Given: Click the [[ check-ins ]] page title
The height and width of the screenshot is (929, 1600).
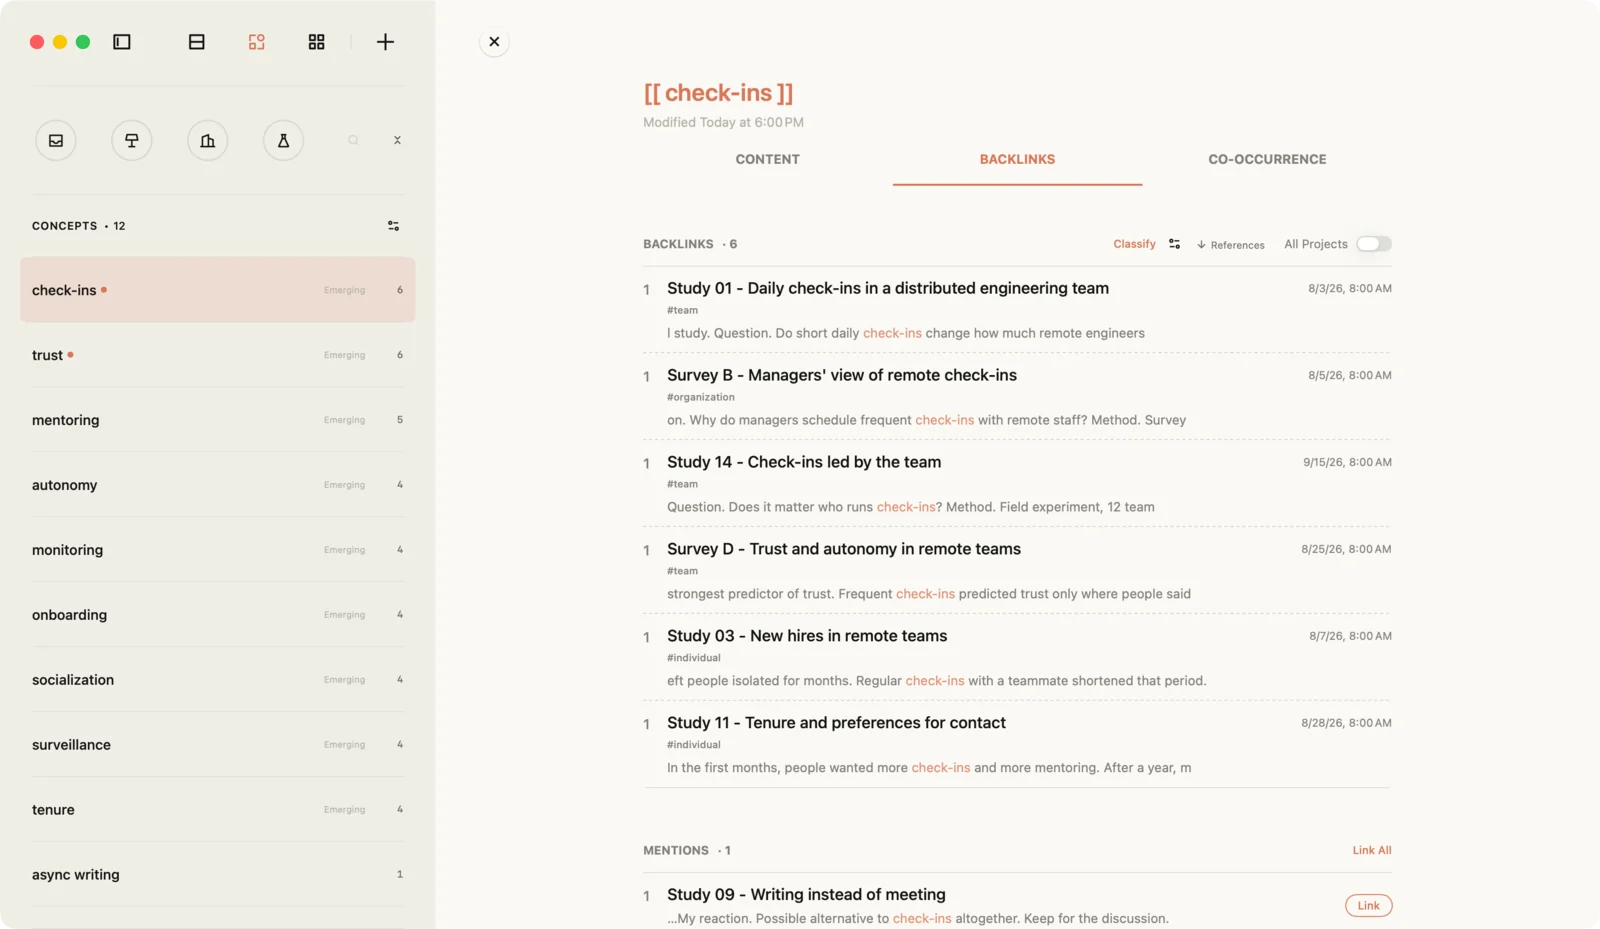Looking at the screenshot, I should [718, 93].
